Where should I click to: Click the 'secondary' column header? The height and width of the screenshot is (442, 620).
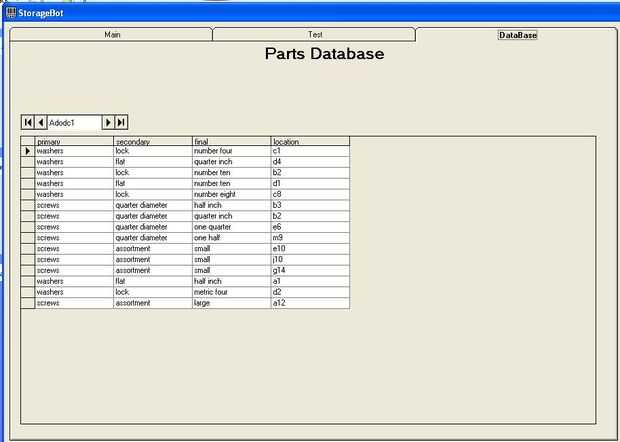coord(153,142)
